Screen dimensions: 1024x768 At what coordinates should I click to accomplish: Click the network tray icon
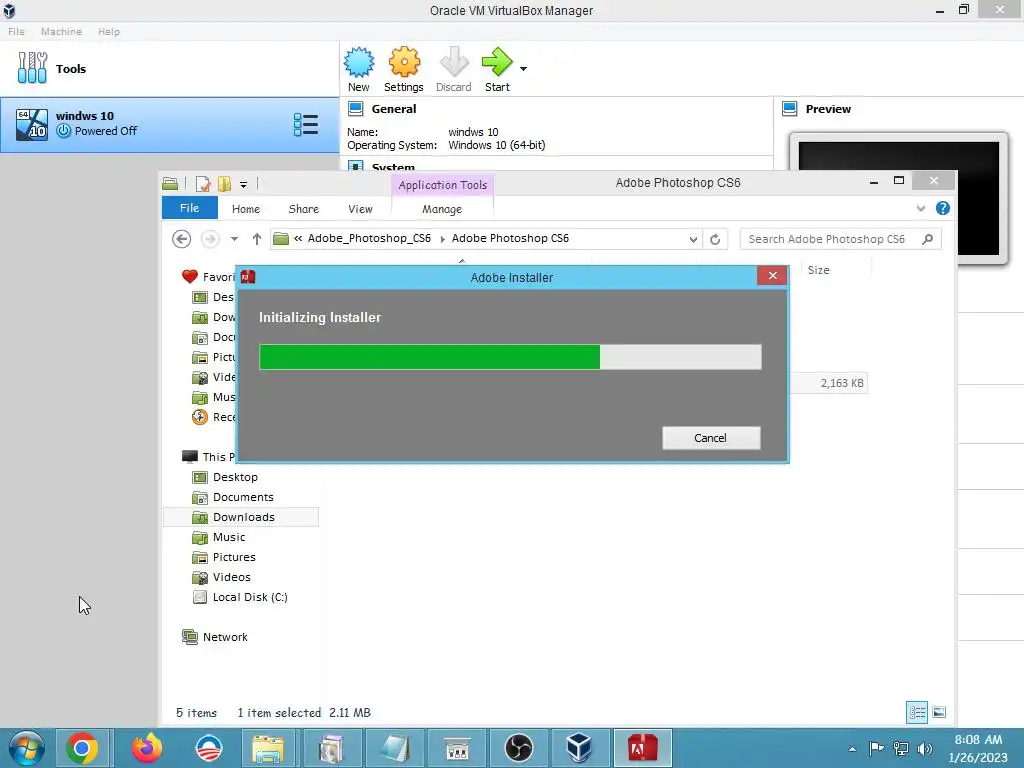[901, 748]
